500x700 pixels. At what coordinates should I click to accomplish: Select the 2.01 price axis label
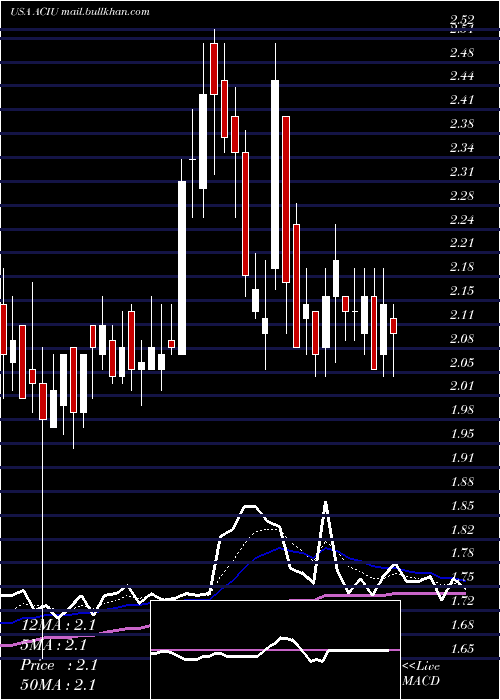point(461,385)
